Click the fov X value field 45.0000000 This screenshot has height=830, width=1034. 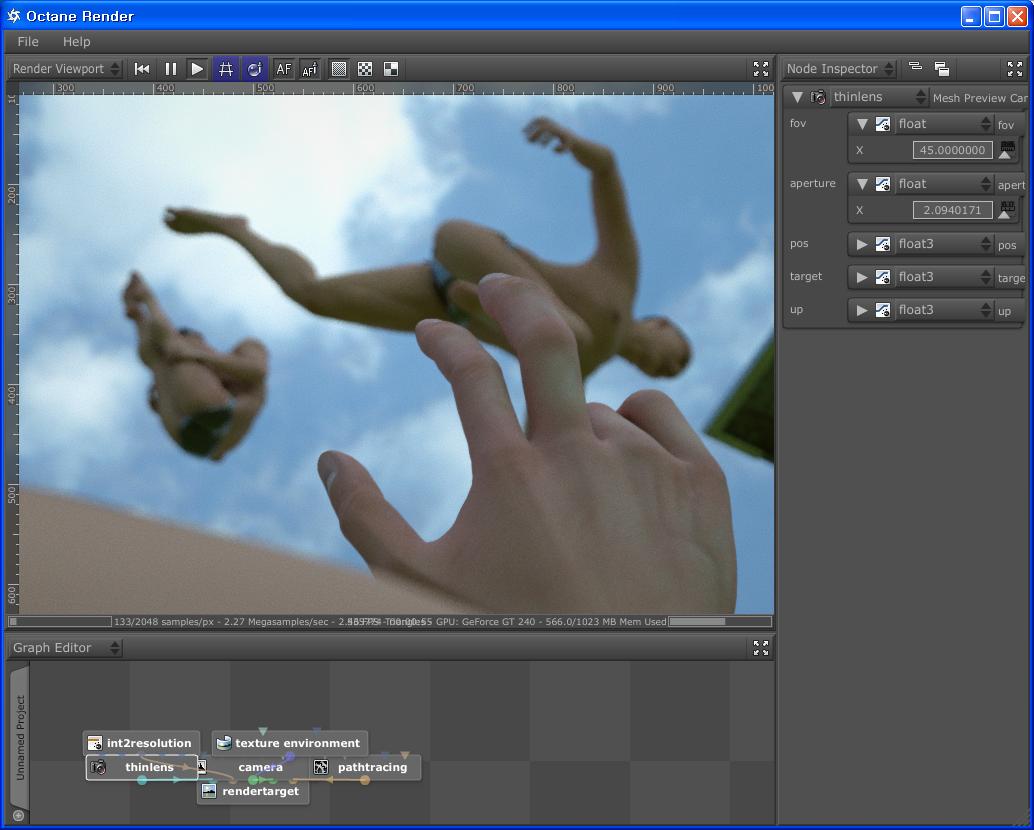click(x=952, y=150)
